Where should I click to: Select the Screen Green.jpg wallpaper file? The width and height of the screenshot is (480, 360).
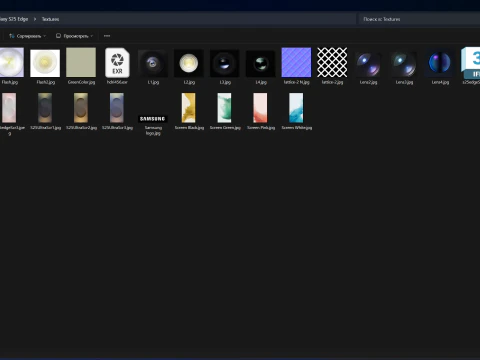click(x=225, y=111)
